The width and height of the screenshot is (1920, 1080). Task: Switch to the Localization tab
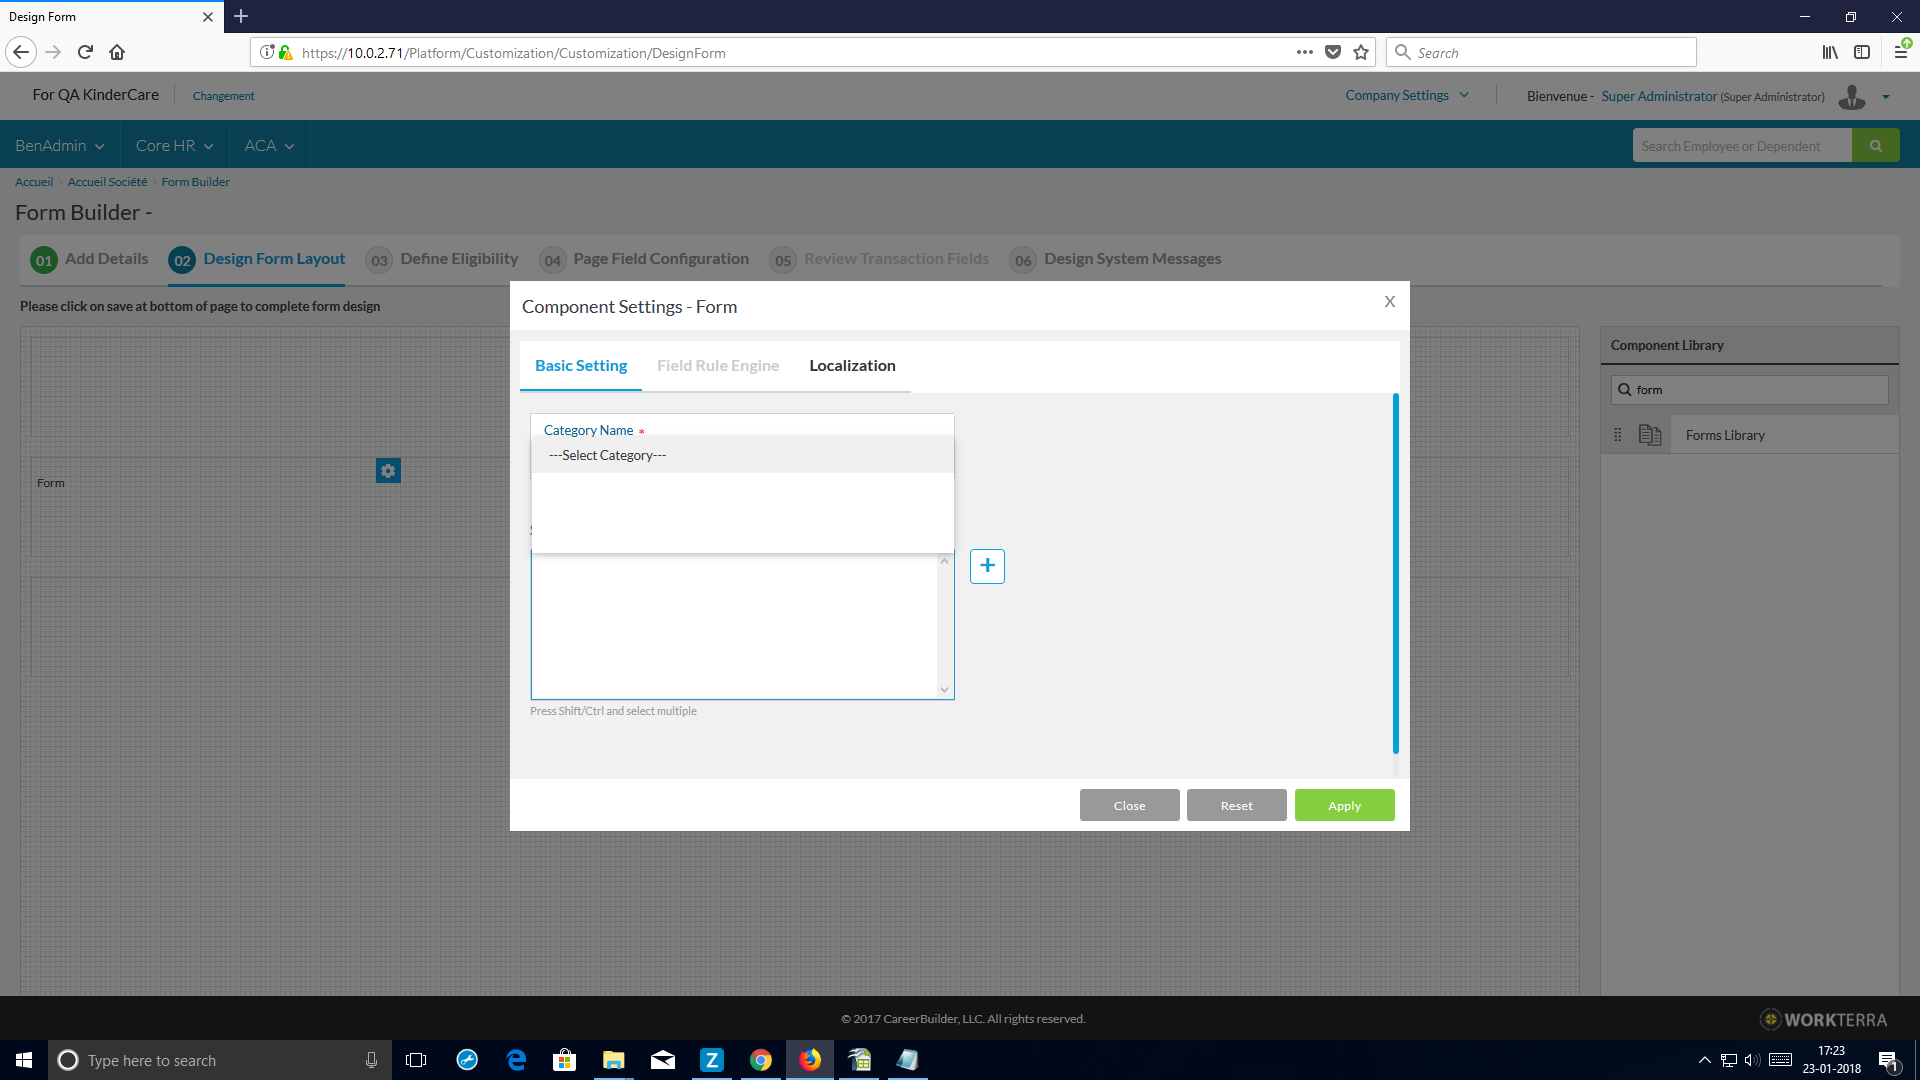852,366
